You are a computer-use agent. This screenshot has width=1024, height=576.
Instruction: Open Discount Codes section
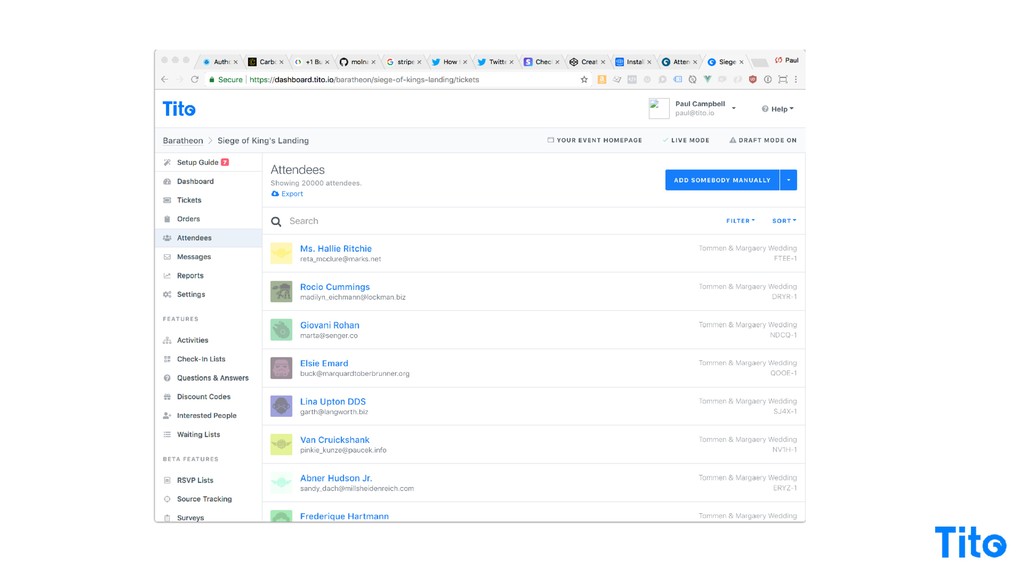click(204, 397)
